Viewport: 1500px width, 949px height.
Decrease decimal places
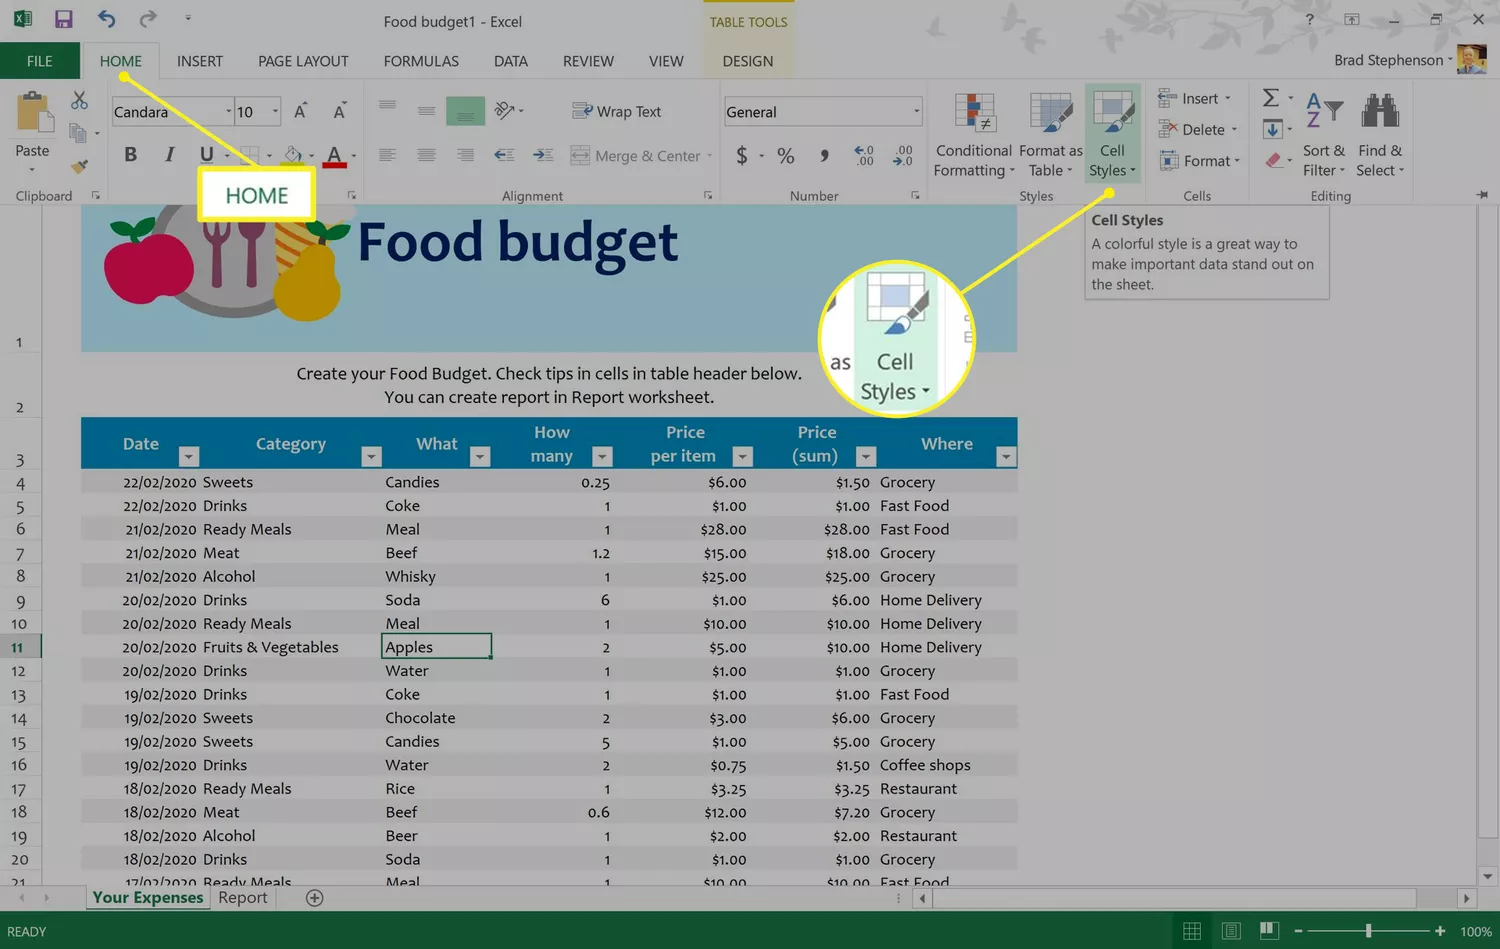click(x=903, y=155)
